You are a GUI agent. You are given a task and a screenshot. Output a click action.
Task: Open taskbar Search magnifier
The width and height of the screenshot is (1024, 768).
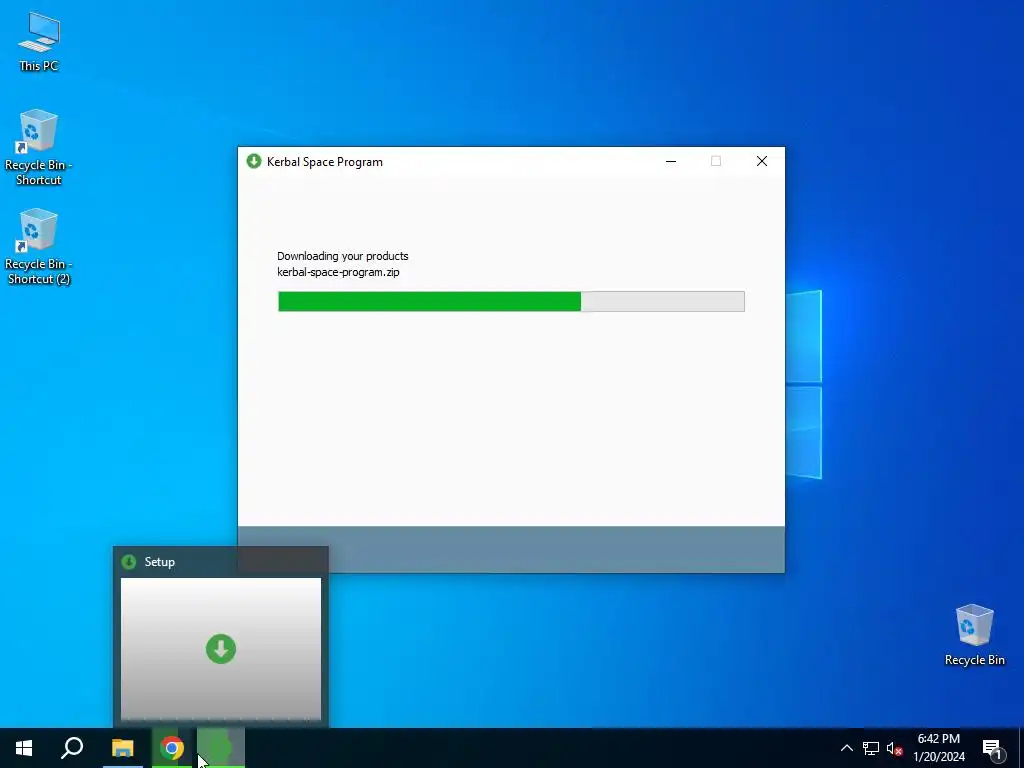click(x=72, y=748)
